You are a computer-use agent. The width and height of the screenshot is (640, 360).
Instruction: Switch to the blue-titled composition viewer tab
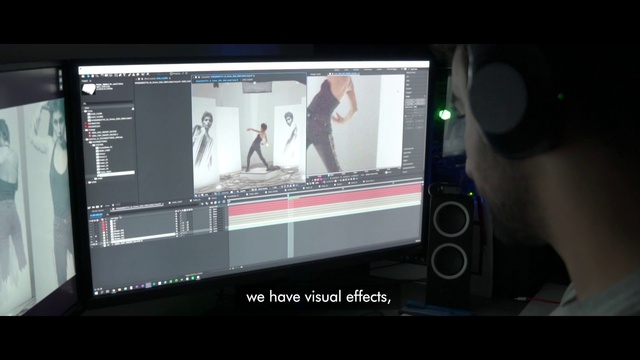click(x=232, y=76)
